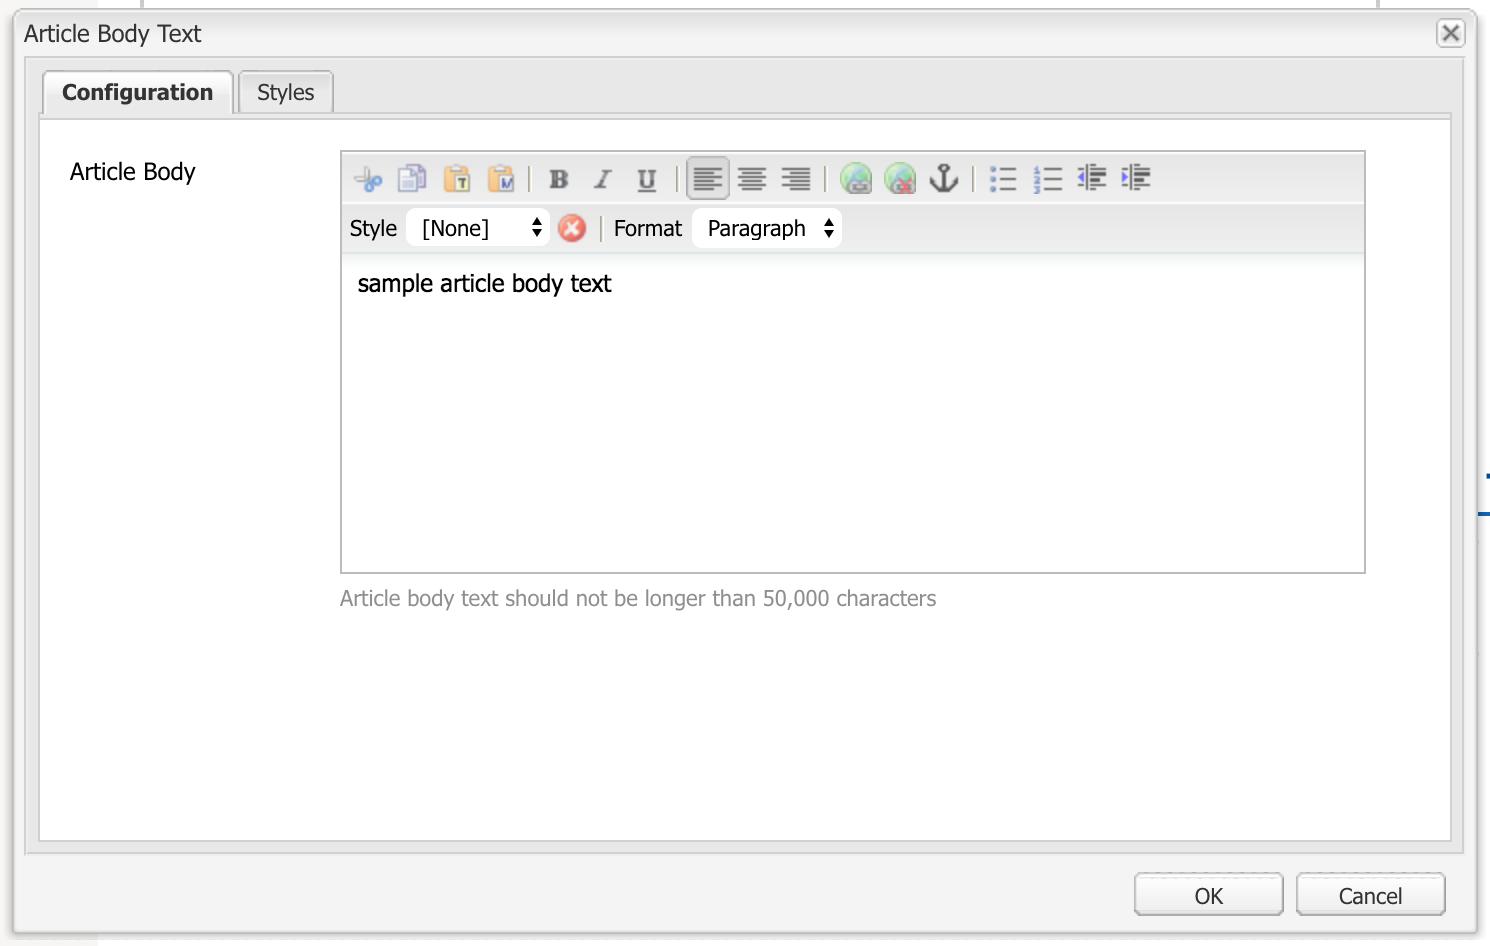This screenshot has height=946, width=1490.
Task: Insert an anchor into the article body
Action: pos(945,179)
